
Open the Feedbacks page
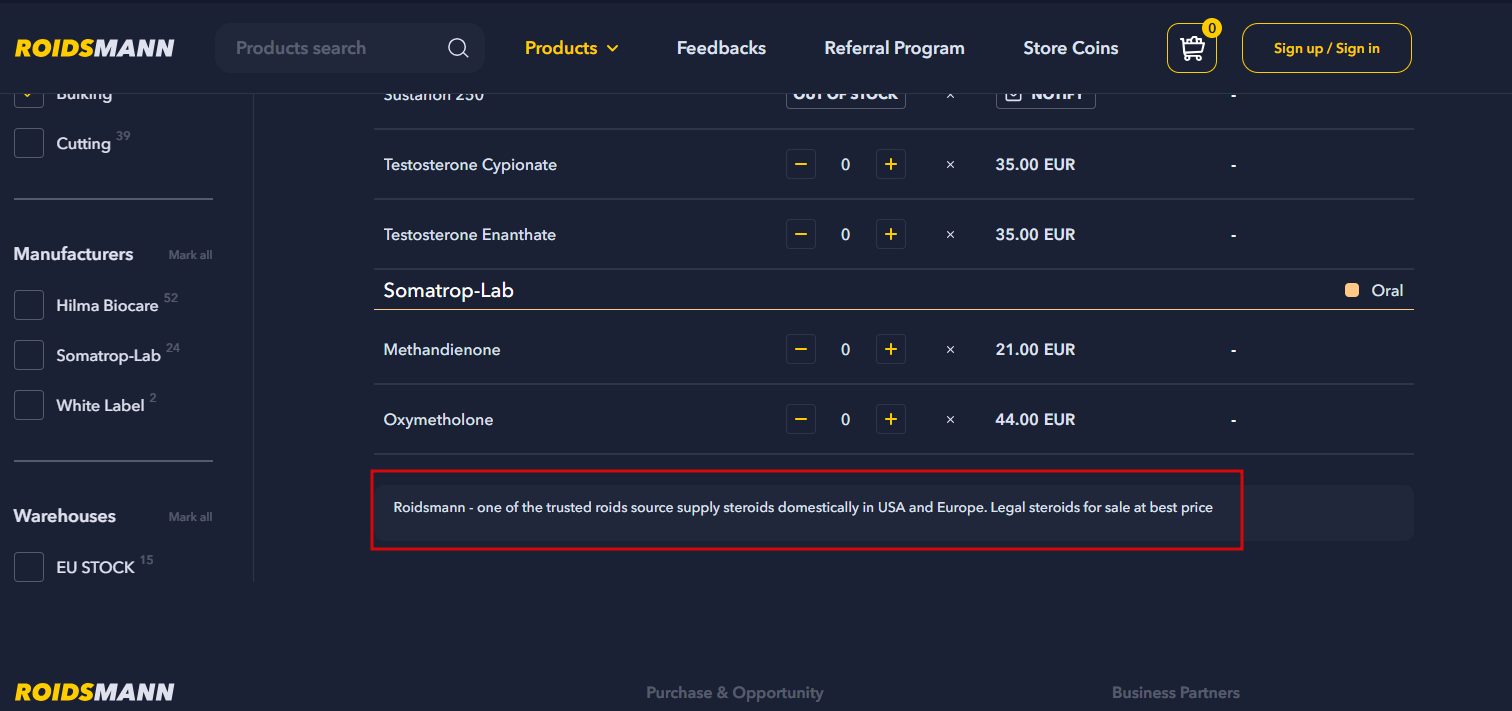[x=721, y=48]
